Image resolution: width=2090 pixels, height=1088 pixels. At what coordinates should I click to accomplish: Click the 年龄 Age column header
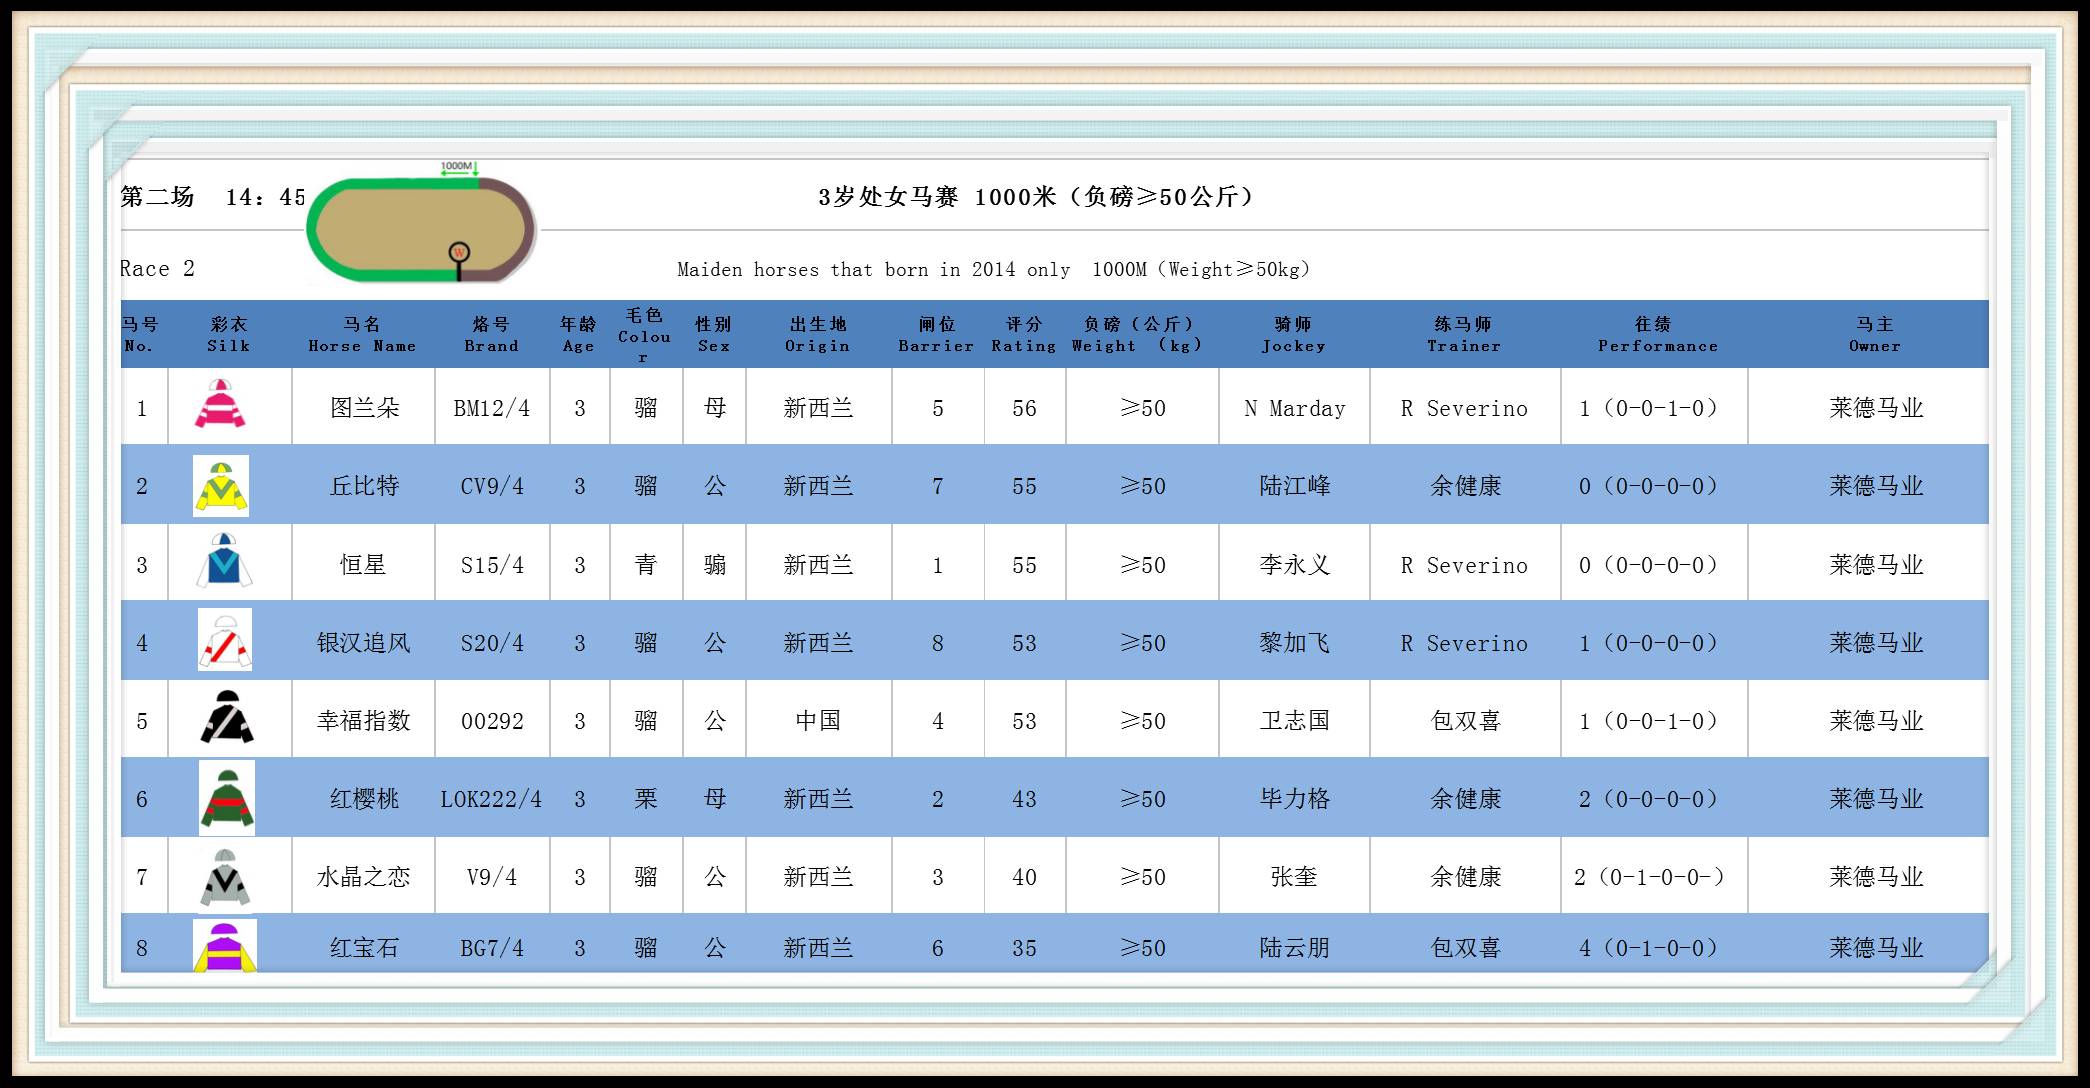[x=578, y=334]
